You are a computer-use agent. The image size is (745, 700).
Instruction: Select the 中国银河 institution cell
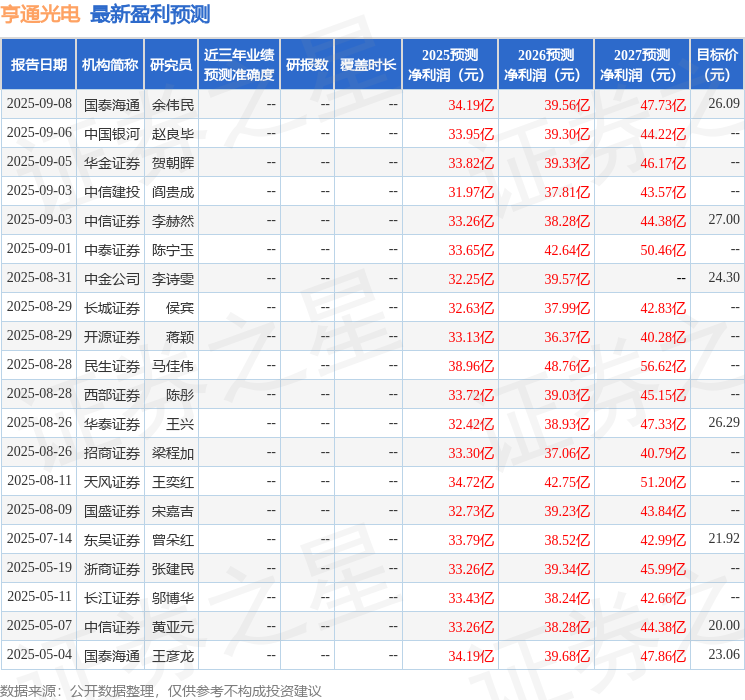(x=112, y=134)
